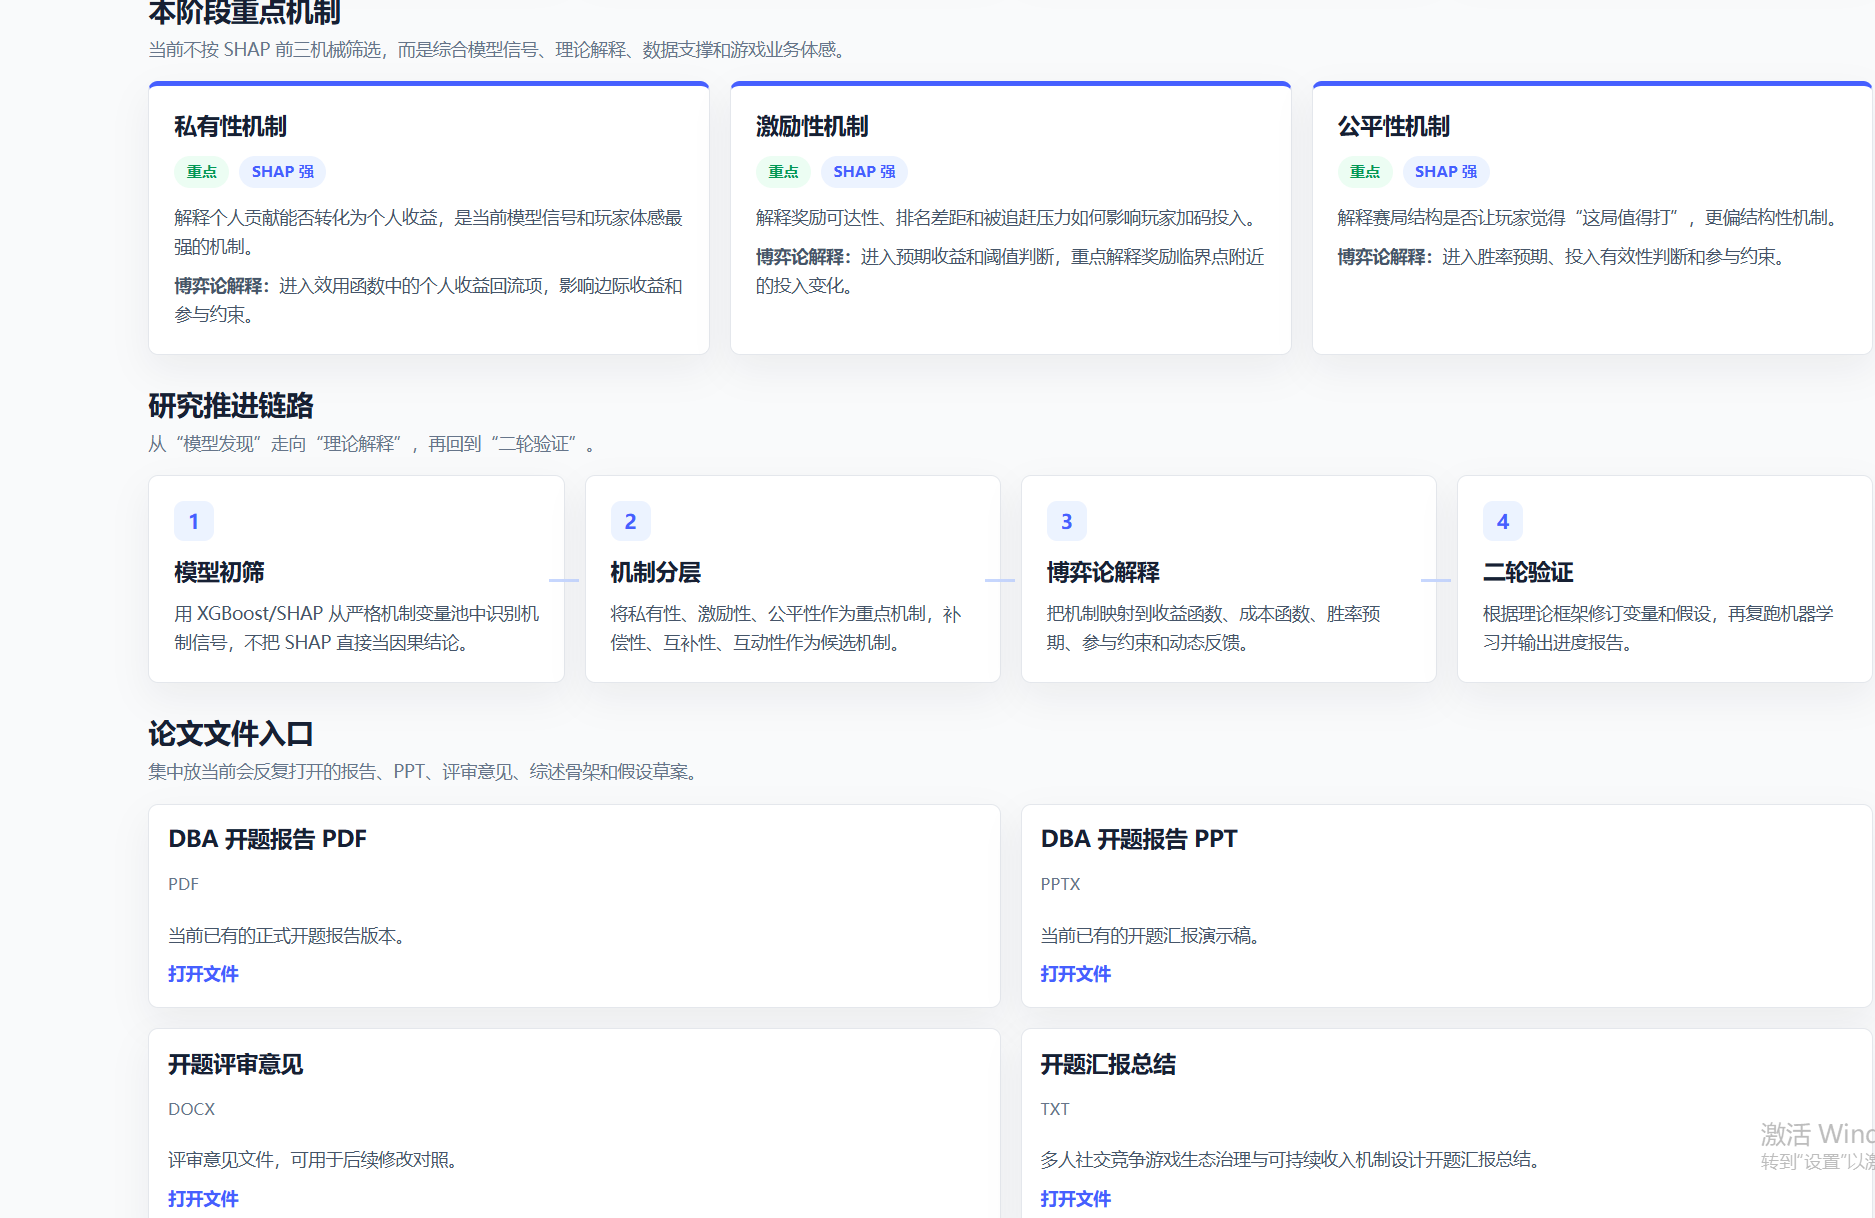
Task: Click 重点 tag in 私有性机制 card
Action: [x=201, y=172]
